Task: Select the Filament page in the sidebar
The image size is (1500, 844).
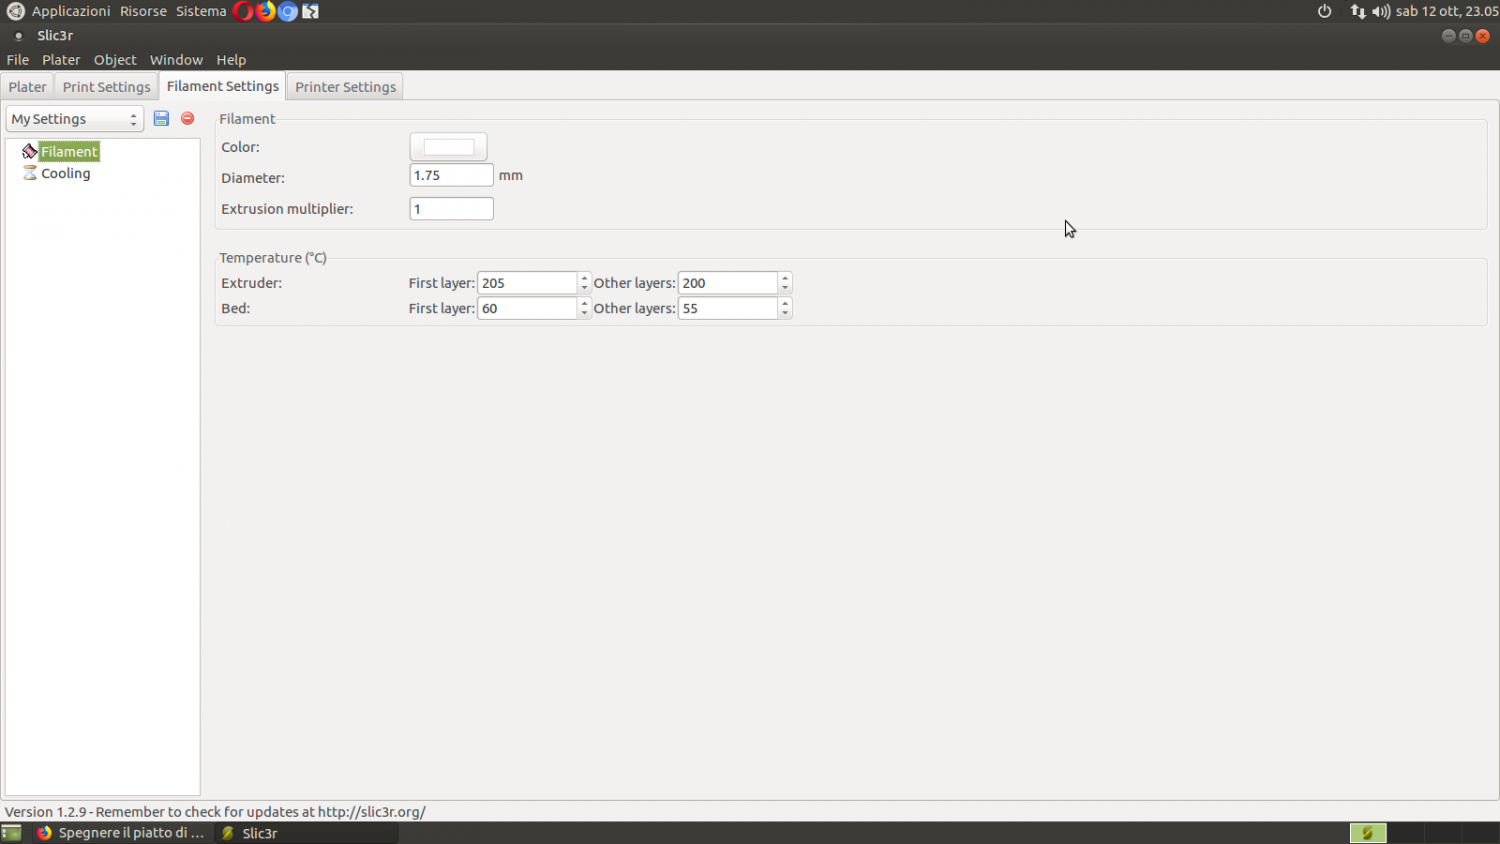Action: pos(69,151)
